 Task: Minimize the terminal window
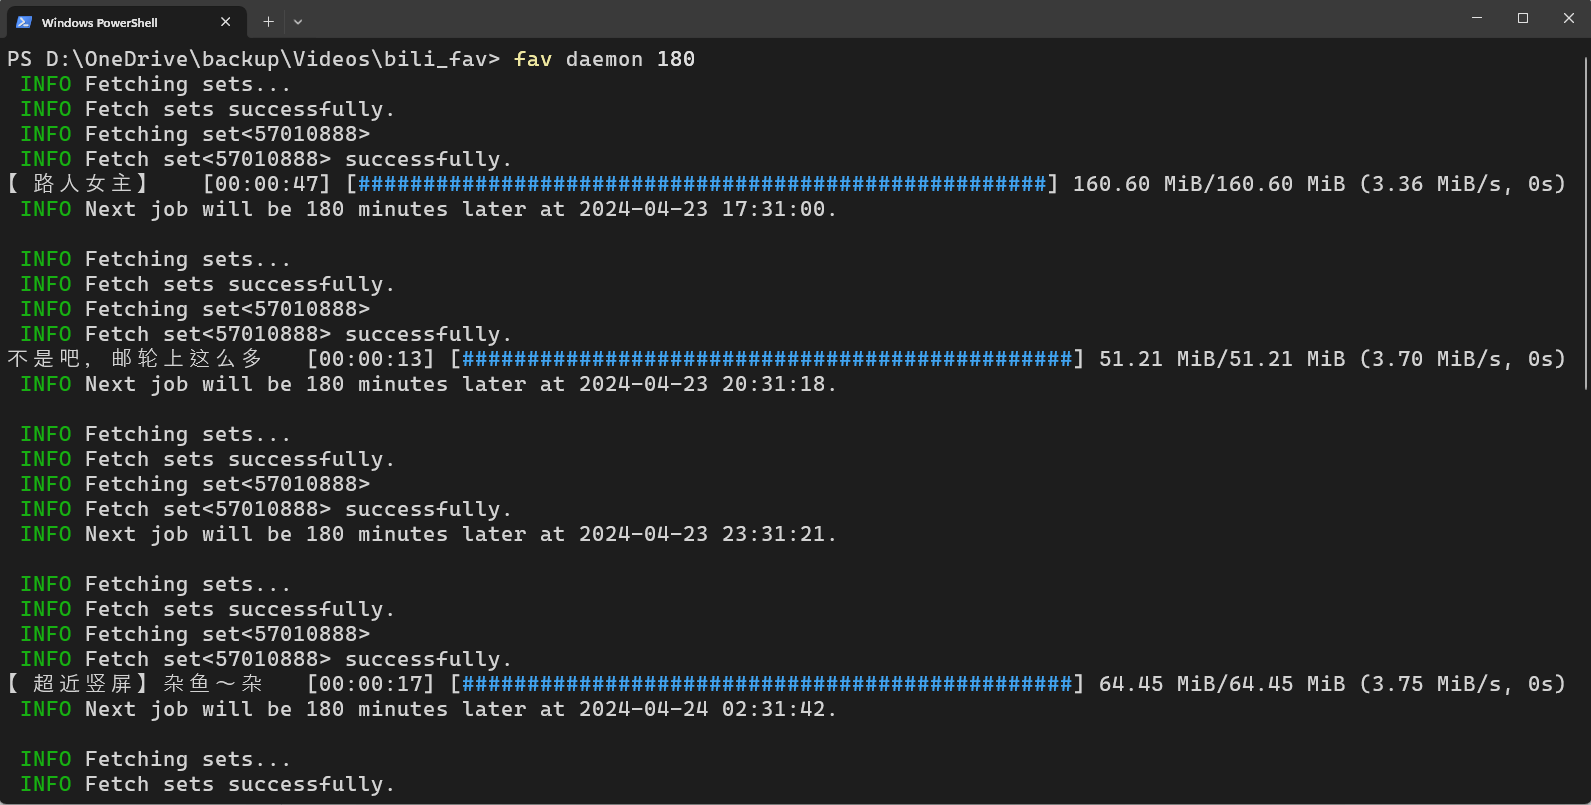(x=1477, y=18)
